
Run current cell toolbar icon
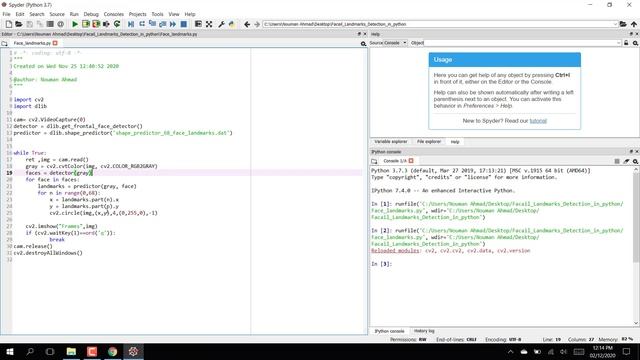coord(85,24)
